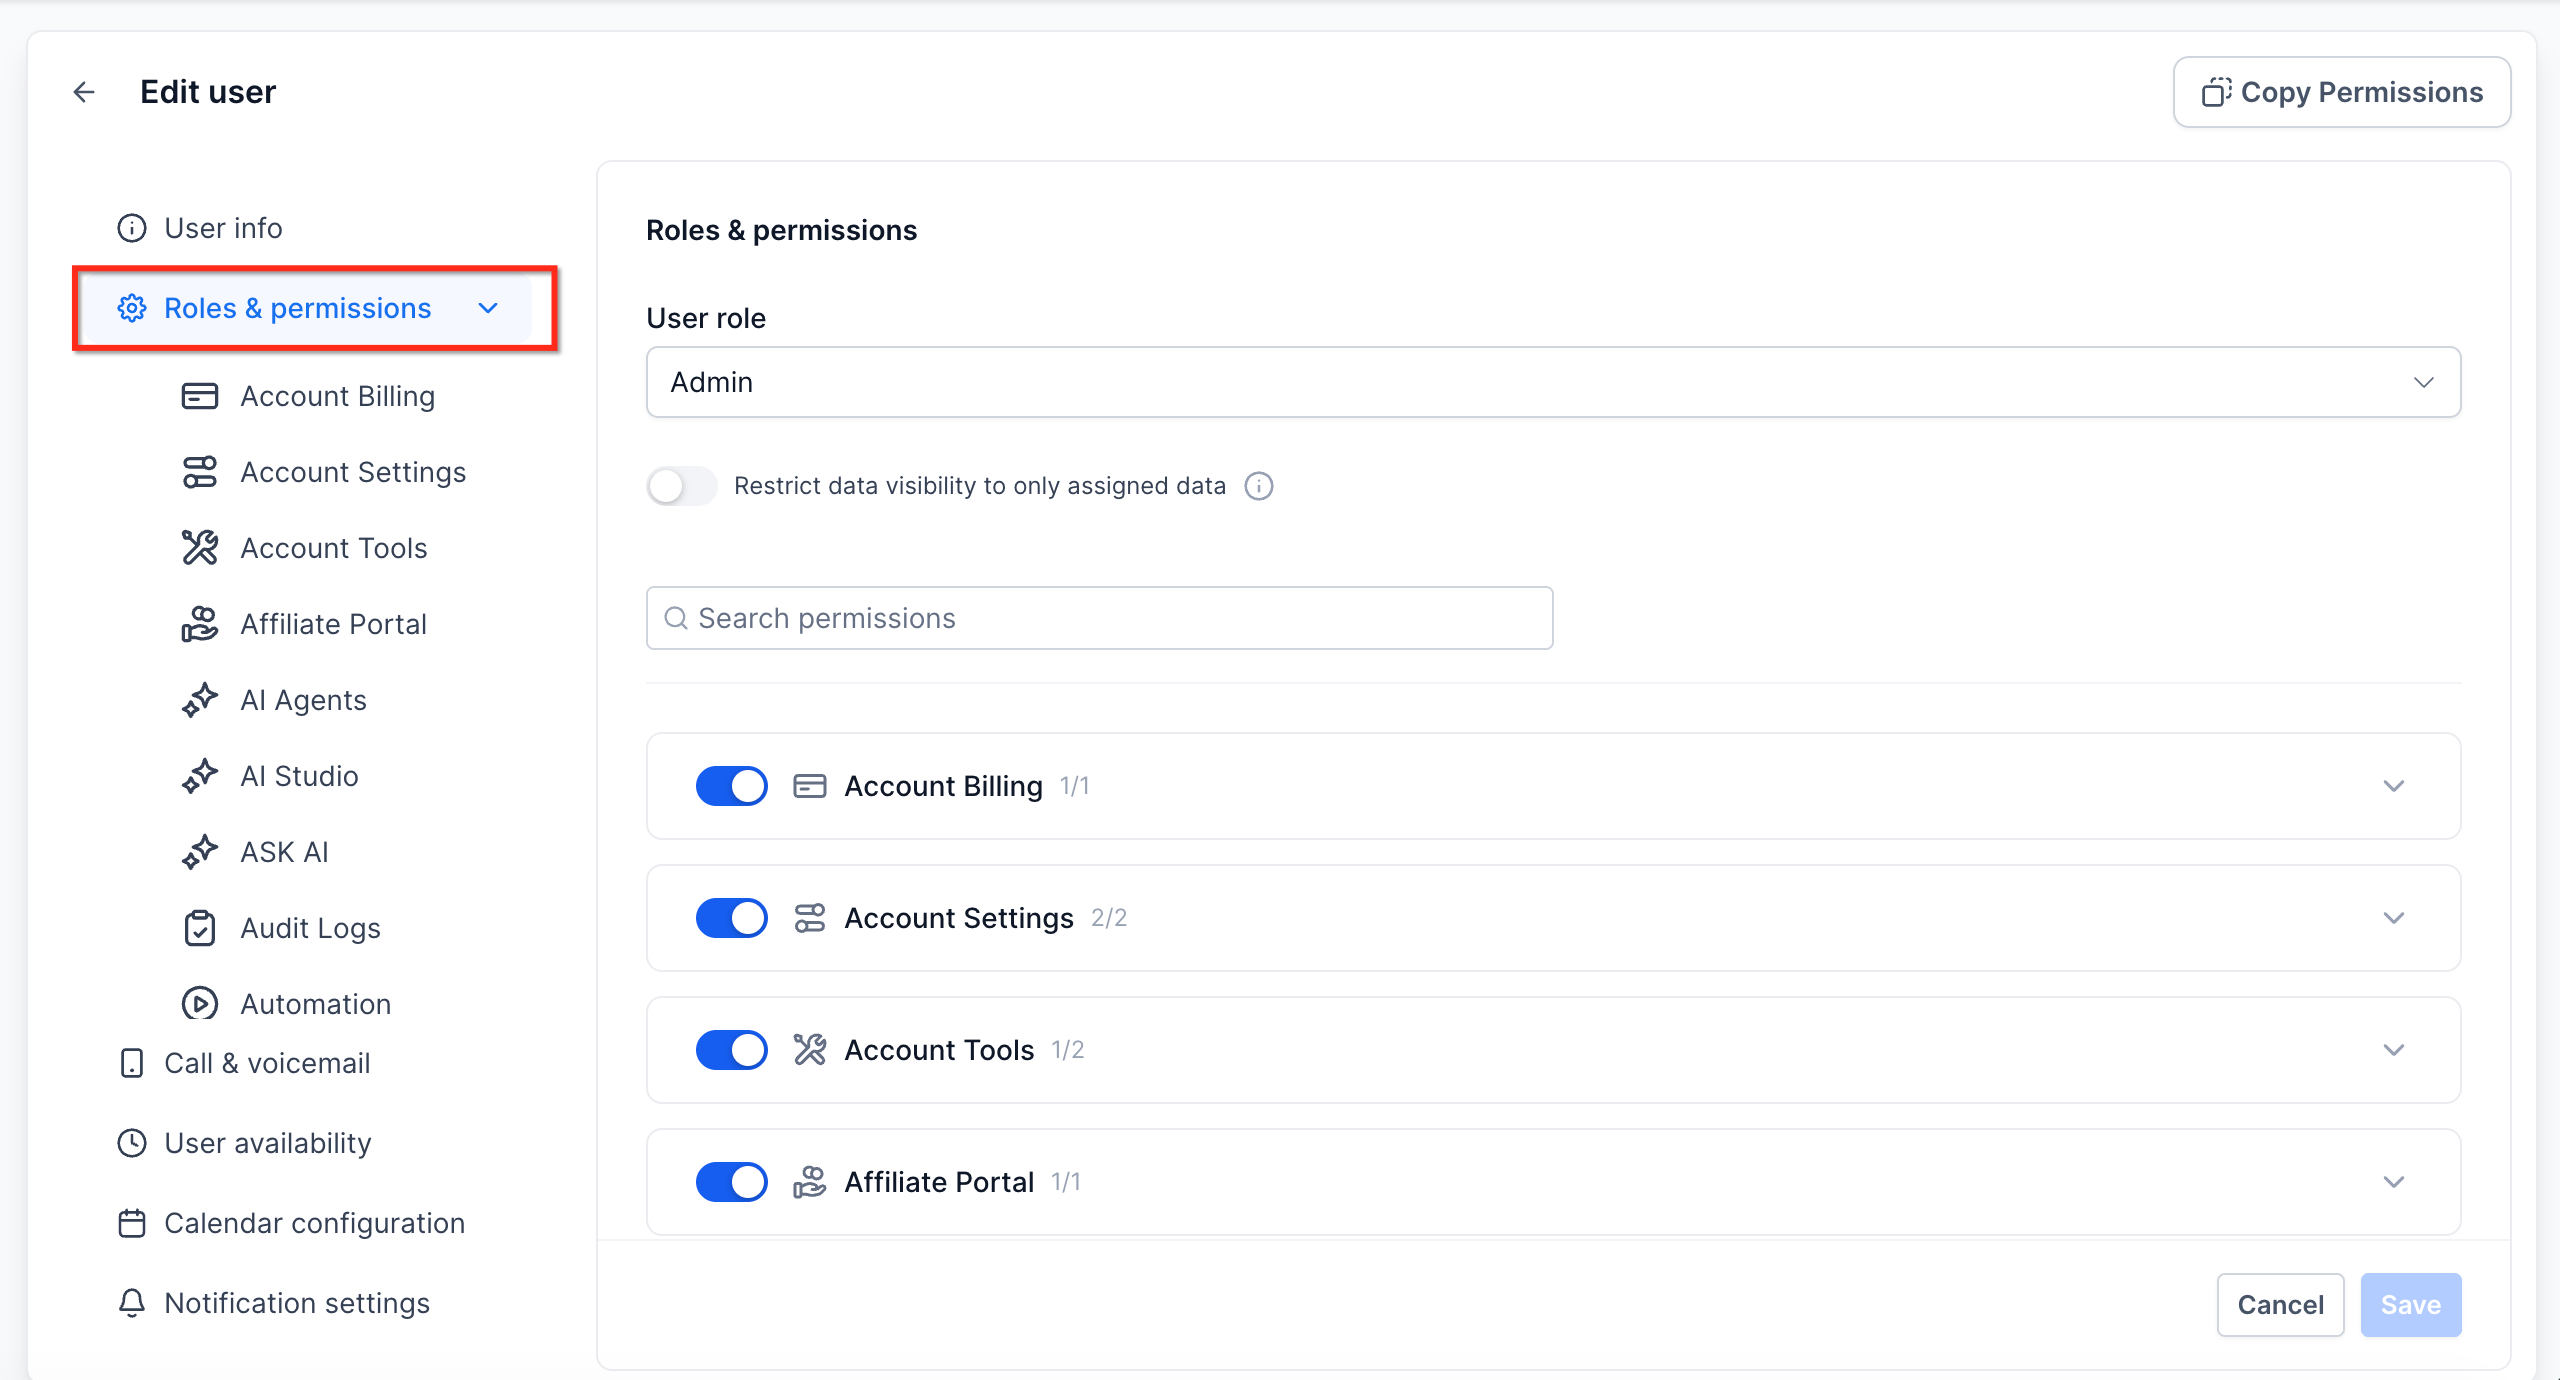Click the Call & voicemail phone icon
This screenshot has height=1380, width=2560.
pyautogui.click(x=132, y=1063)
